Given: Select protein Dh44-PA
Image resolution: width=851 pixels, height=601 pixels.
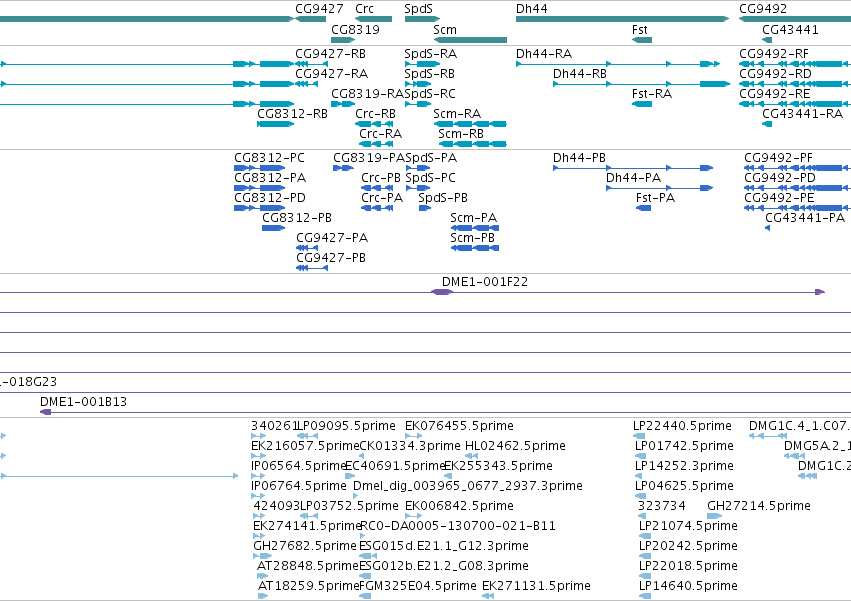Looking at the screenshot, I should click(659, 188).
